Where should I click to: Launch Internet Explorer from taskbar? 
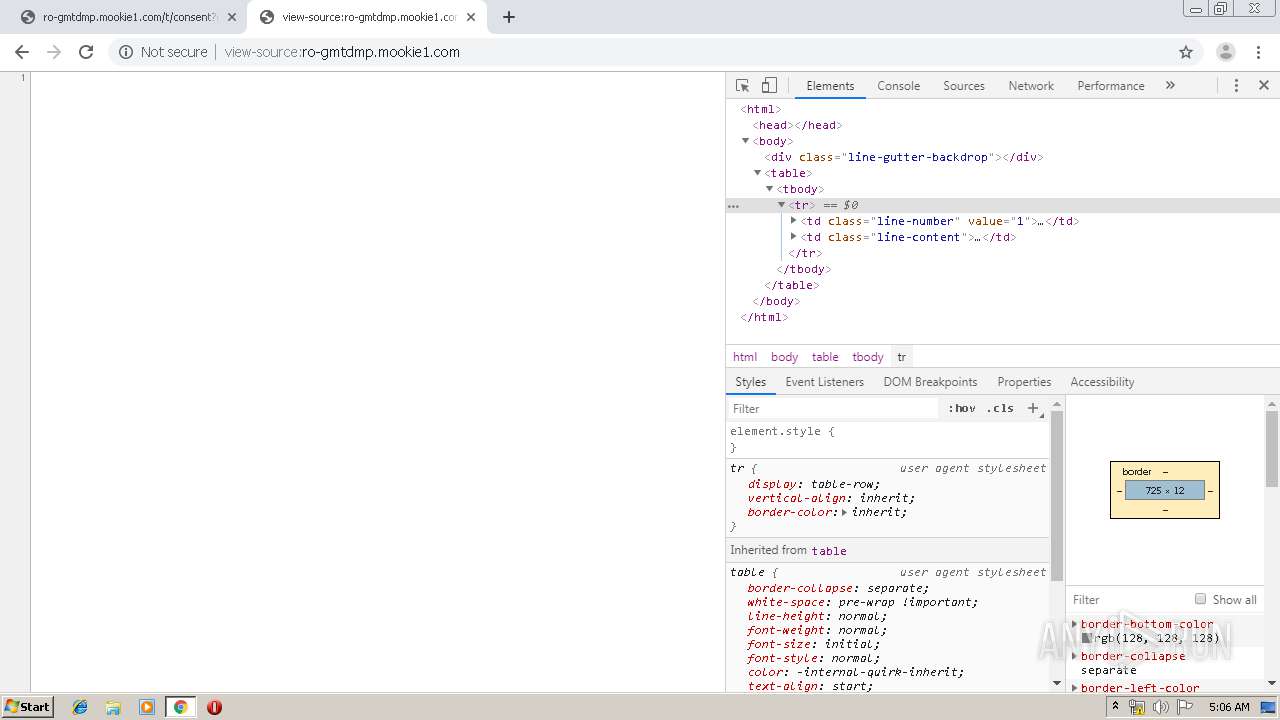pyautogui.click(x=80, y=707)
